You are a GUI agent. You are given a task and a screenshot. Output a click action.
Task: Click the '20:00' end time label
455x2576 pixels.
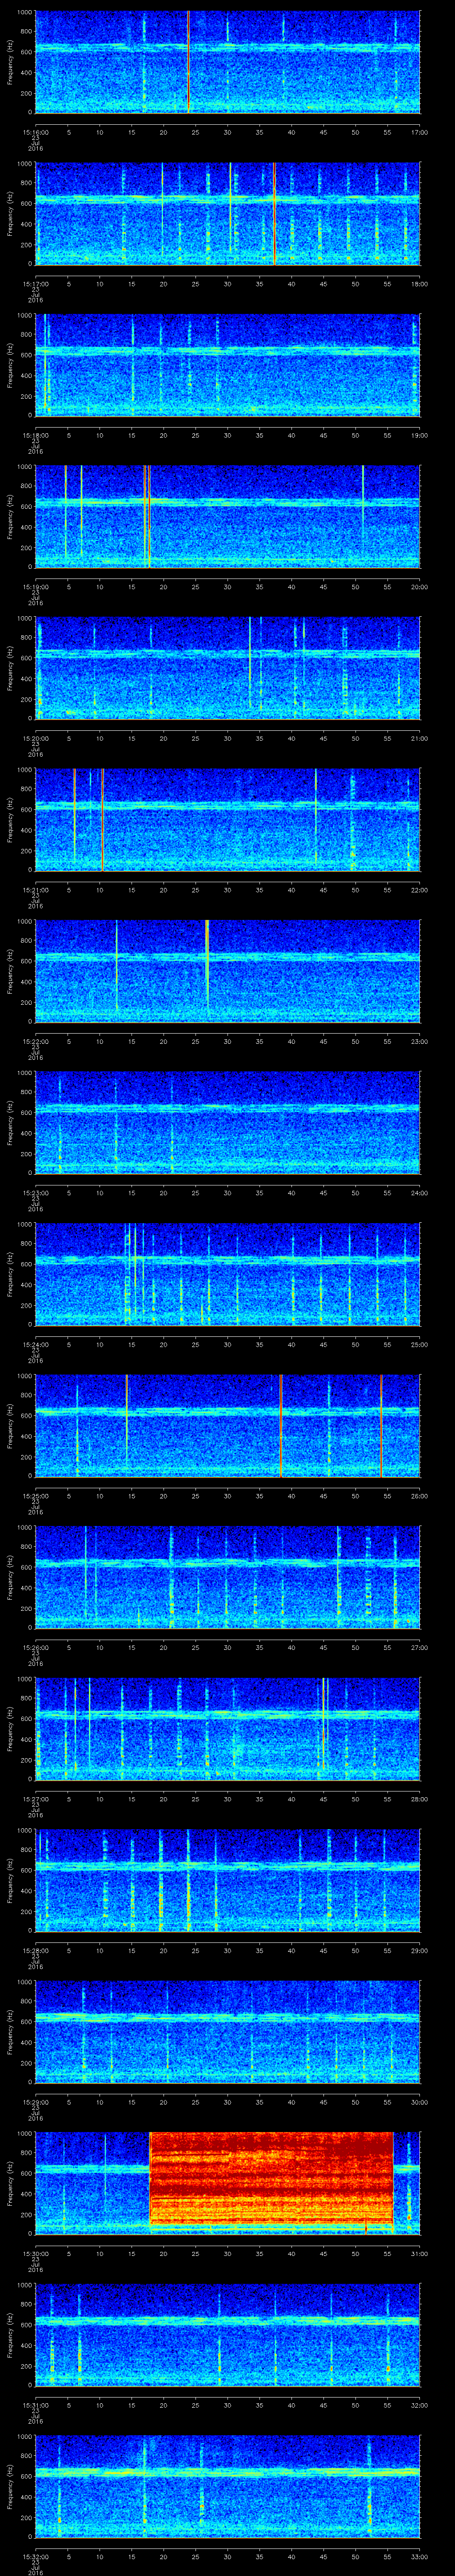pyautogui.click(x=419, y=586)
